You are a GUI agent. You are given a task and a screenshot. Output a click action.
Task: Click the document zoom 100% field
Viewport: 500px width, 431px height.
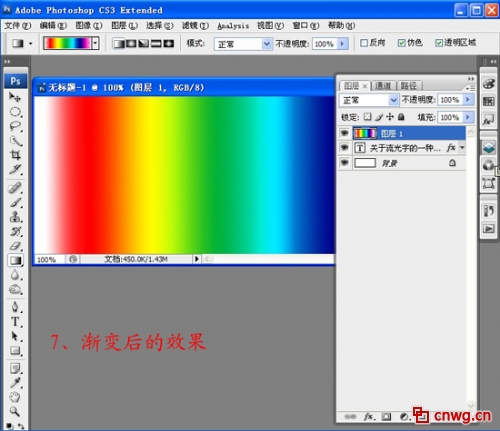pos(49,259)
